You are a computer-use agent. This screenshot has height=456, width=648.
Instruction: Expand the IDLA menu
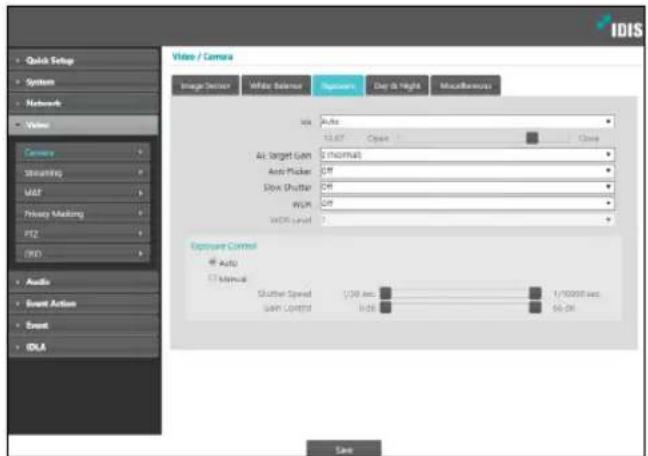tap(83, 347)
